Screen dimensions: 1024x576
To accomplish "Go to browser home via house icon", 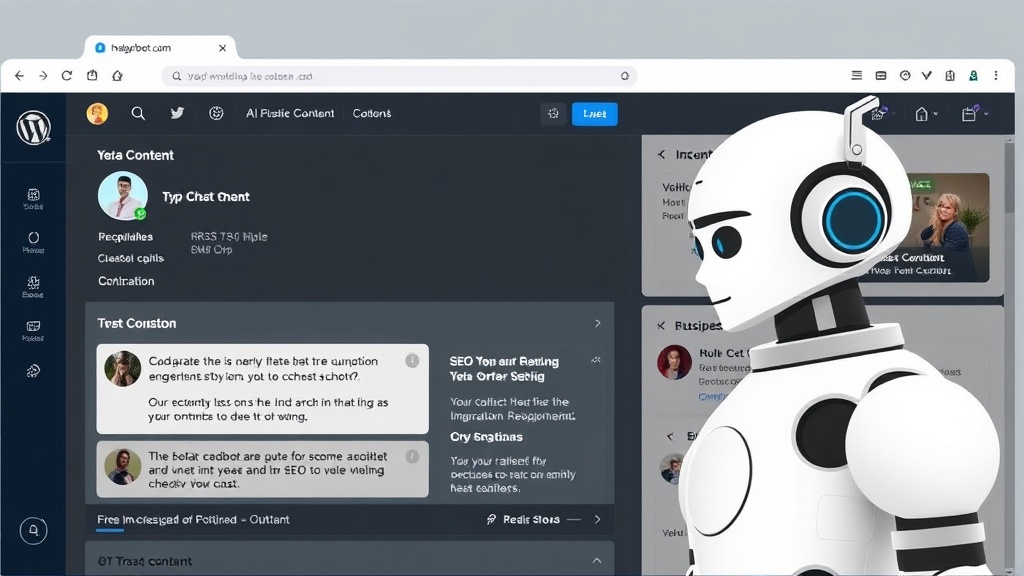I will click(x=117, y=75).
